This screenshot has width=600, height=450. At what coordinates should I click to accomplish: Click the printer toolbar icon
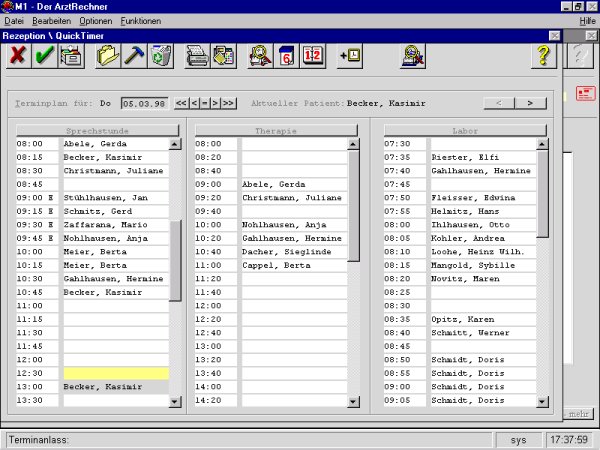(x=197, y=56)
